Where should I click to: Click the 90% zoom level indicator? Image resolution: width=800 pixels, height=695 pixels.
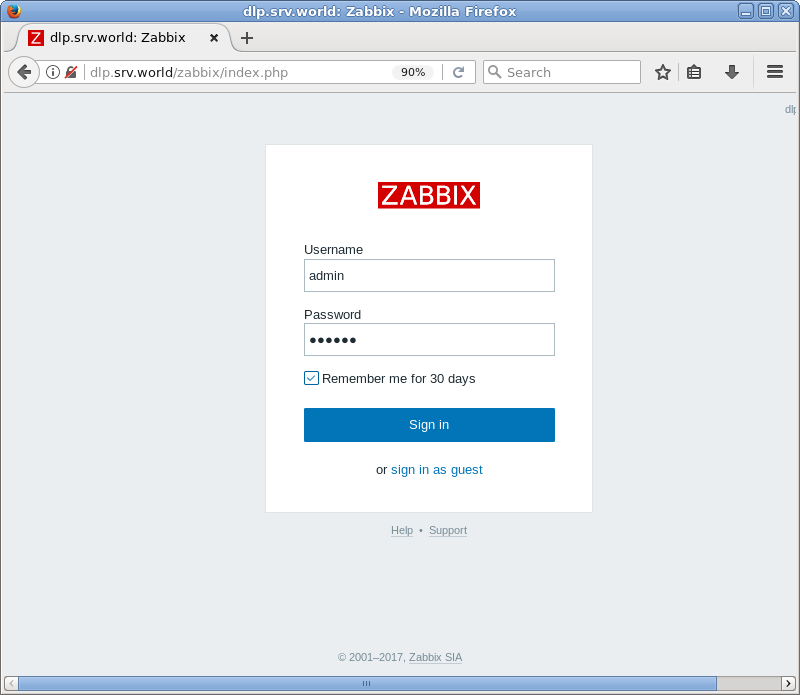(x=413, y=72)
